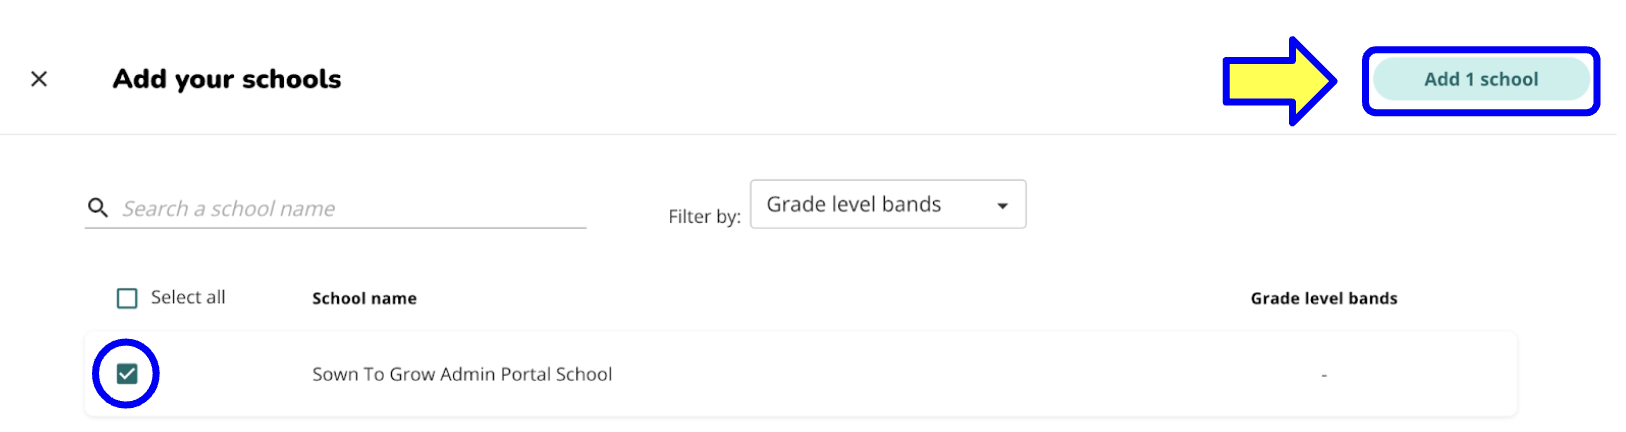Click the Add 1 school button
This screenshot has height=432, width=1626.
coord(1481,79)
